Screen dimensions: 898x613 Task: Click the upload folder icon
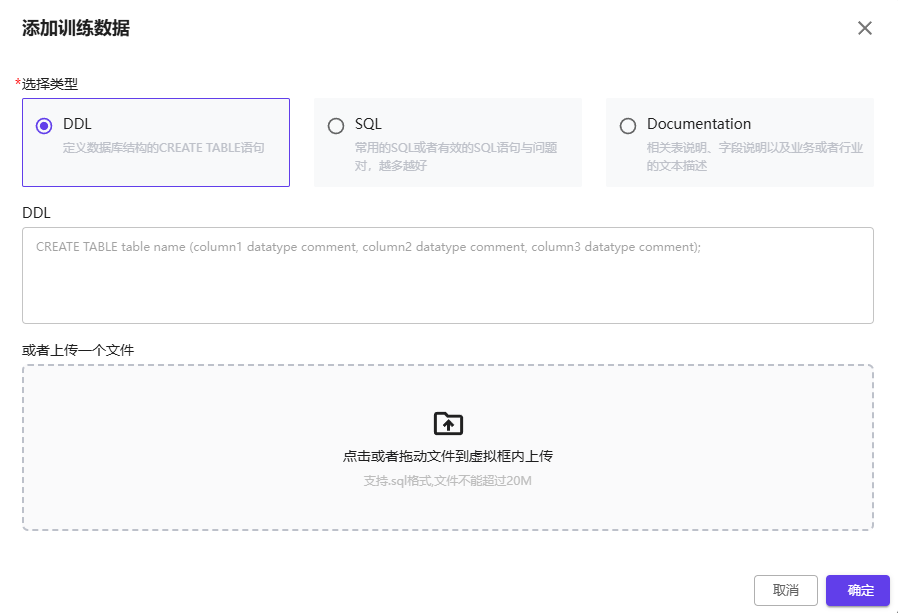tap(448, 423)
